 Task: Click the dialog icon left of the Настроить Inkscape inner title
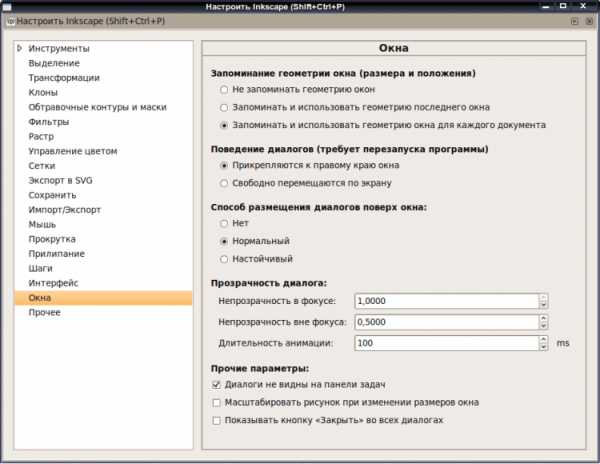11,21
